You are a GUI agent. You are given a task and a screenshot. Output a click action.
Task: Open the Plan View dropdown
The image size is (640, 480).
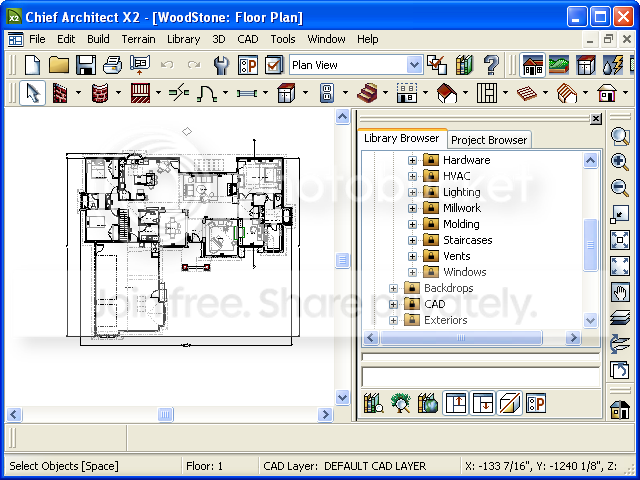414,65
